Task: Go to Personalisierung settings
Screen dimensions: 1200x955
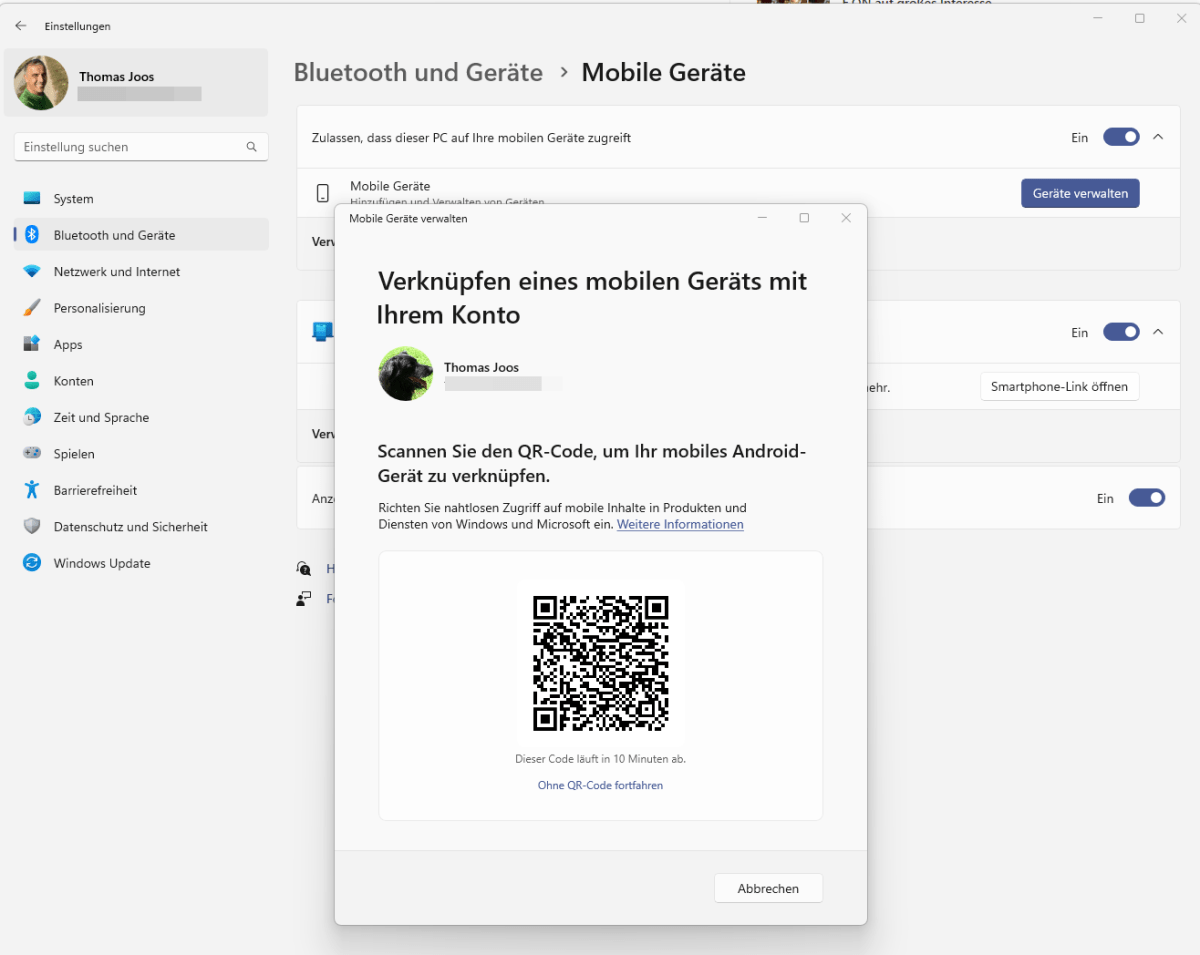Action: (141, 308)
